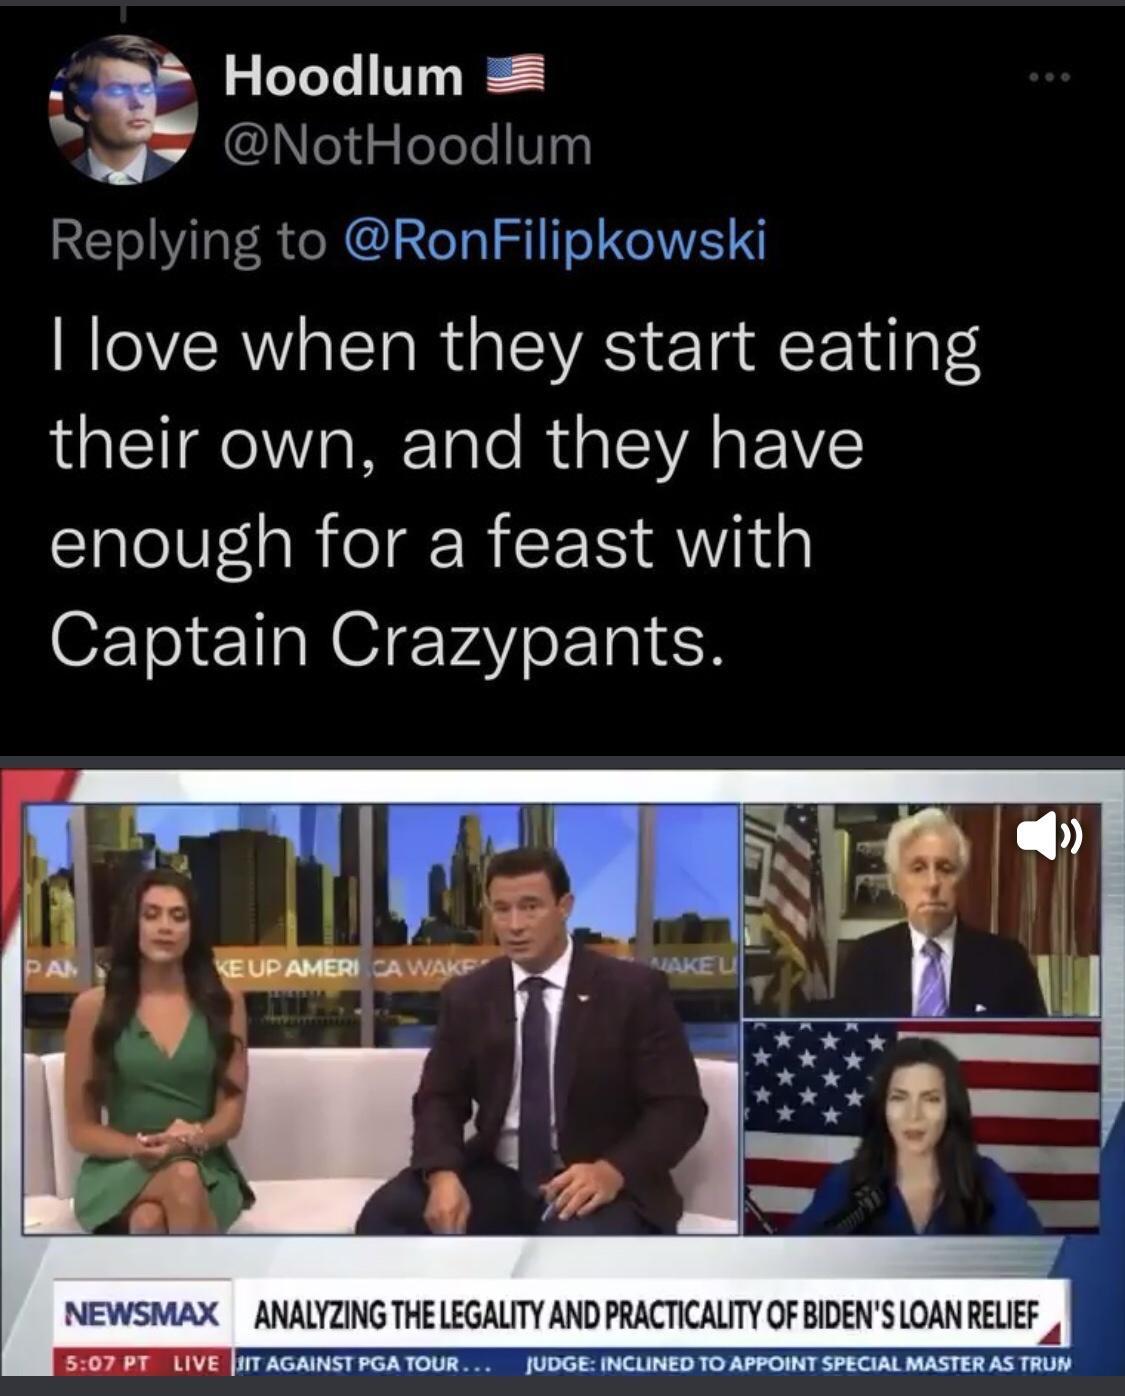Tap Hoodlum's profile avatar picture
1125x1396 pixels.
click(120, 105)
